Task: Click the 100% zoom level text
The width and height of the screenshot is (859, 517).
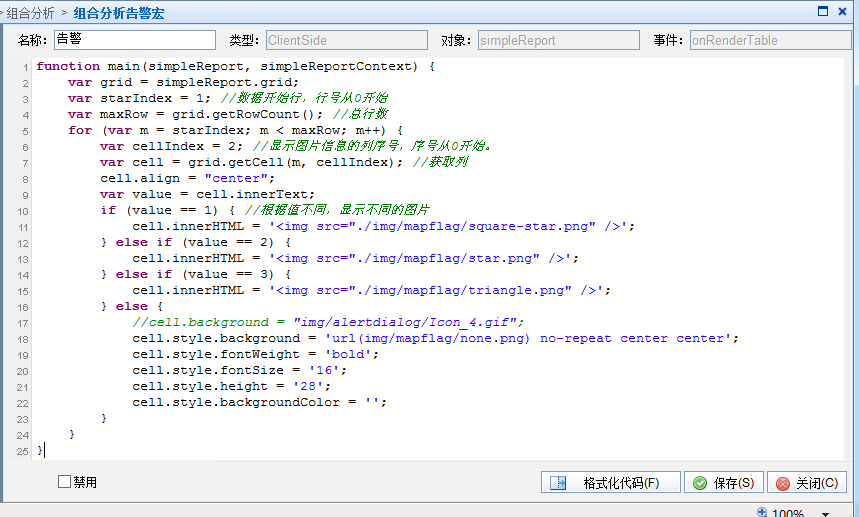Action: pyautogui.click(x=788, y=513)
